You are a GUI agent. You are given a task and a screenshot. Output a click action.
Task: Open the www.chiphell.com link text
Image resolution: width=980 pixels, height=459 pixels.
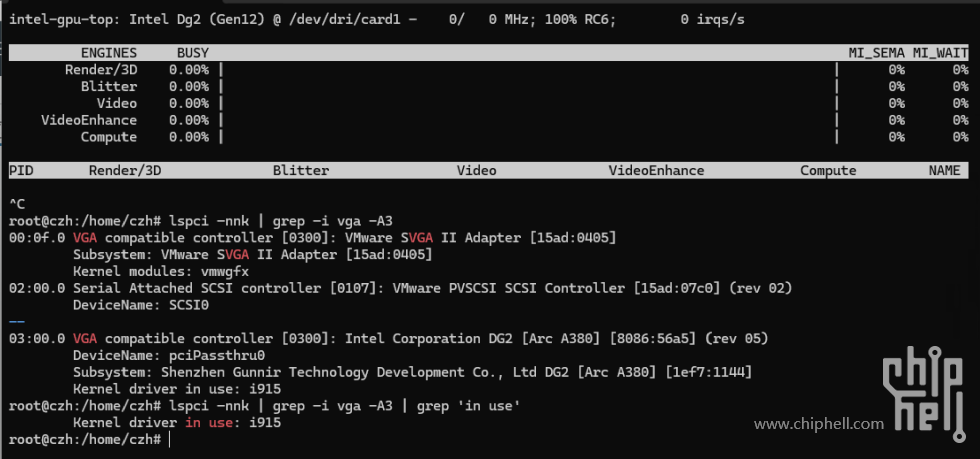point(819,424)
